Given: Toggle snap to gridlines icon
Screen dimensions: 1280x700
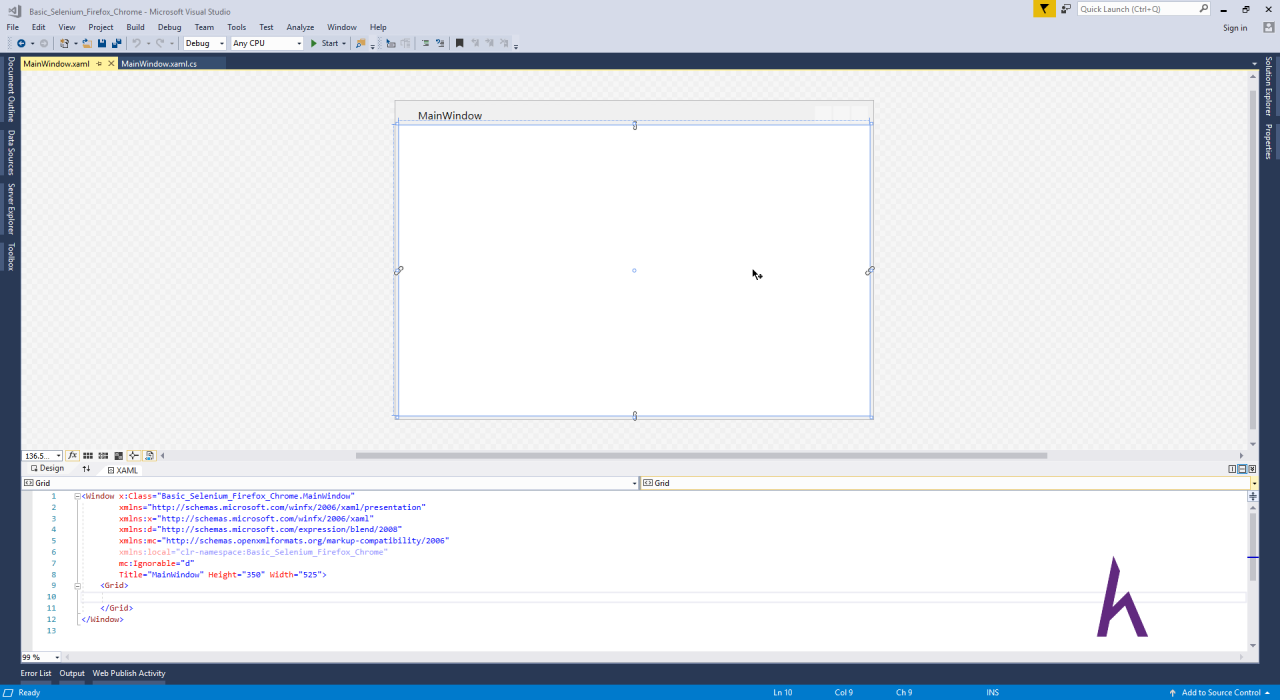Looking at the screenshot, I should click(x=103, y=455).
